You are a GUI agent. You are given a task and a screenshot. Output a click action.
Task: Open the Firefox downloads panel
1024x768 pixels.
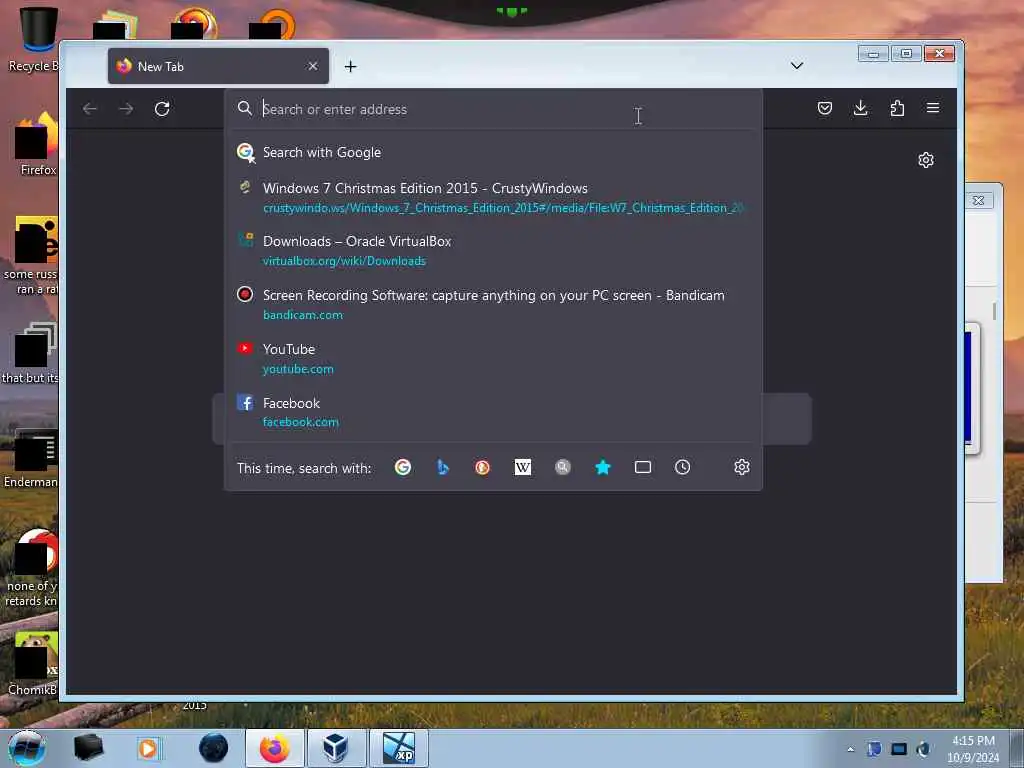pyautogui.click(x=861, y=108)
